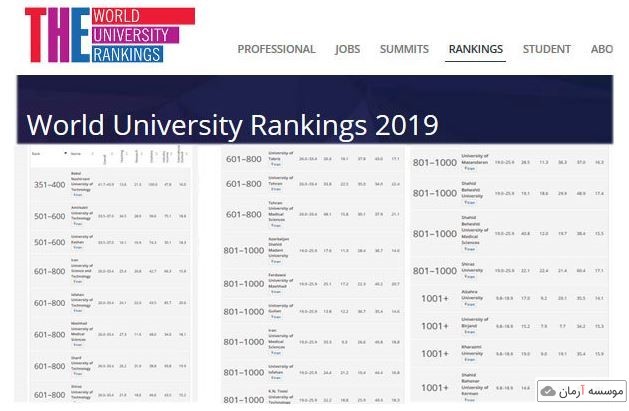This screenshot has height=411, width=629.
Task: Click the 1001+ rank in Kharazmi row
Action: pos(435,354)
